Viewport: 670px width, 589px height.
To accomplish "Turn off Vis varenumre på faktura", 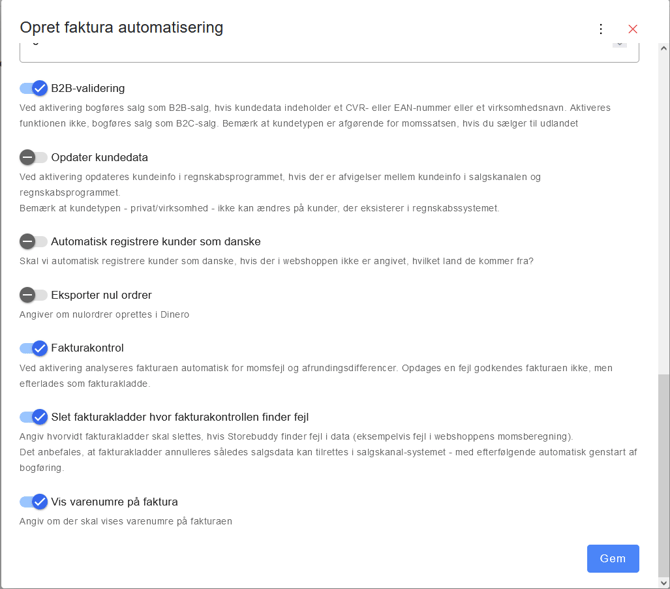I will pyautogui.click(x=33, y=501).
